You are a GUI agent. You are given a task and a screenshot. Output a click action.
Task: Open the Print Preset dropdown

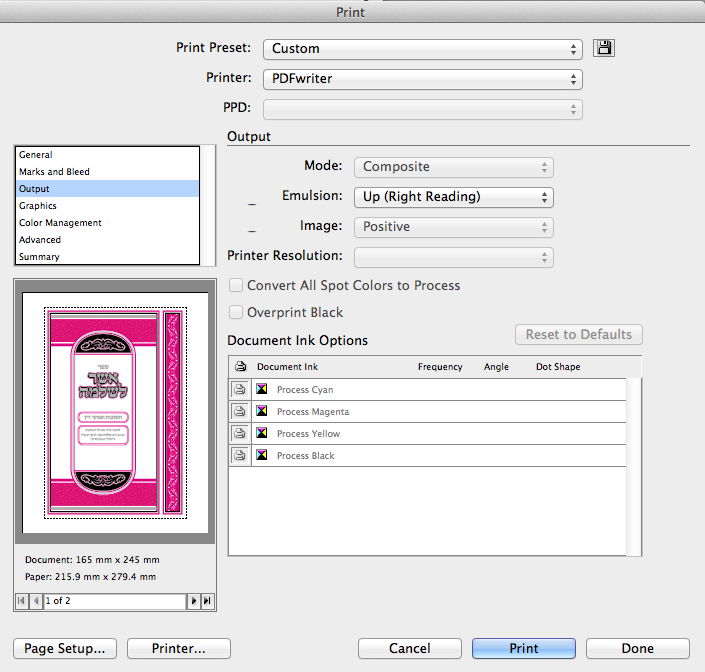tap(422, 48)
